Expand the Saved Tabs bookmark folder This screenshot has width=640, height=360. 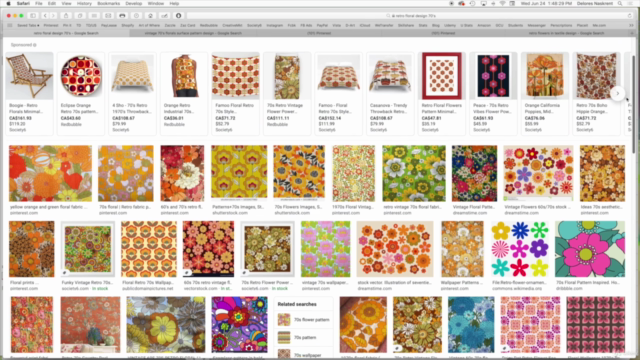point(28,25)
